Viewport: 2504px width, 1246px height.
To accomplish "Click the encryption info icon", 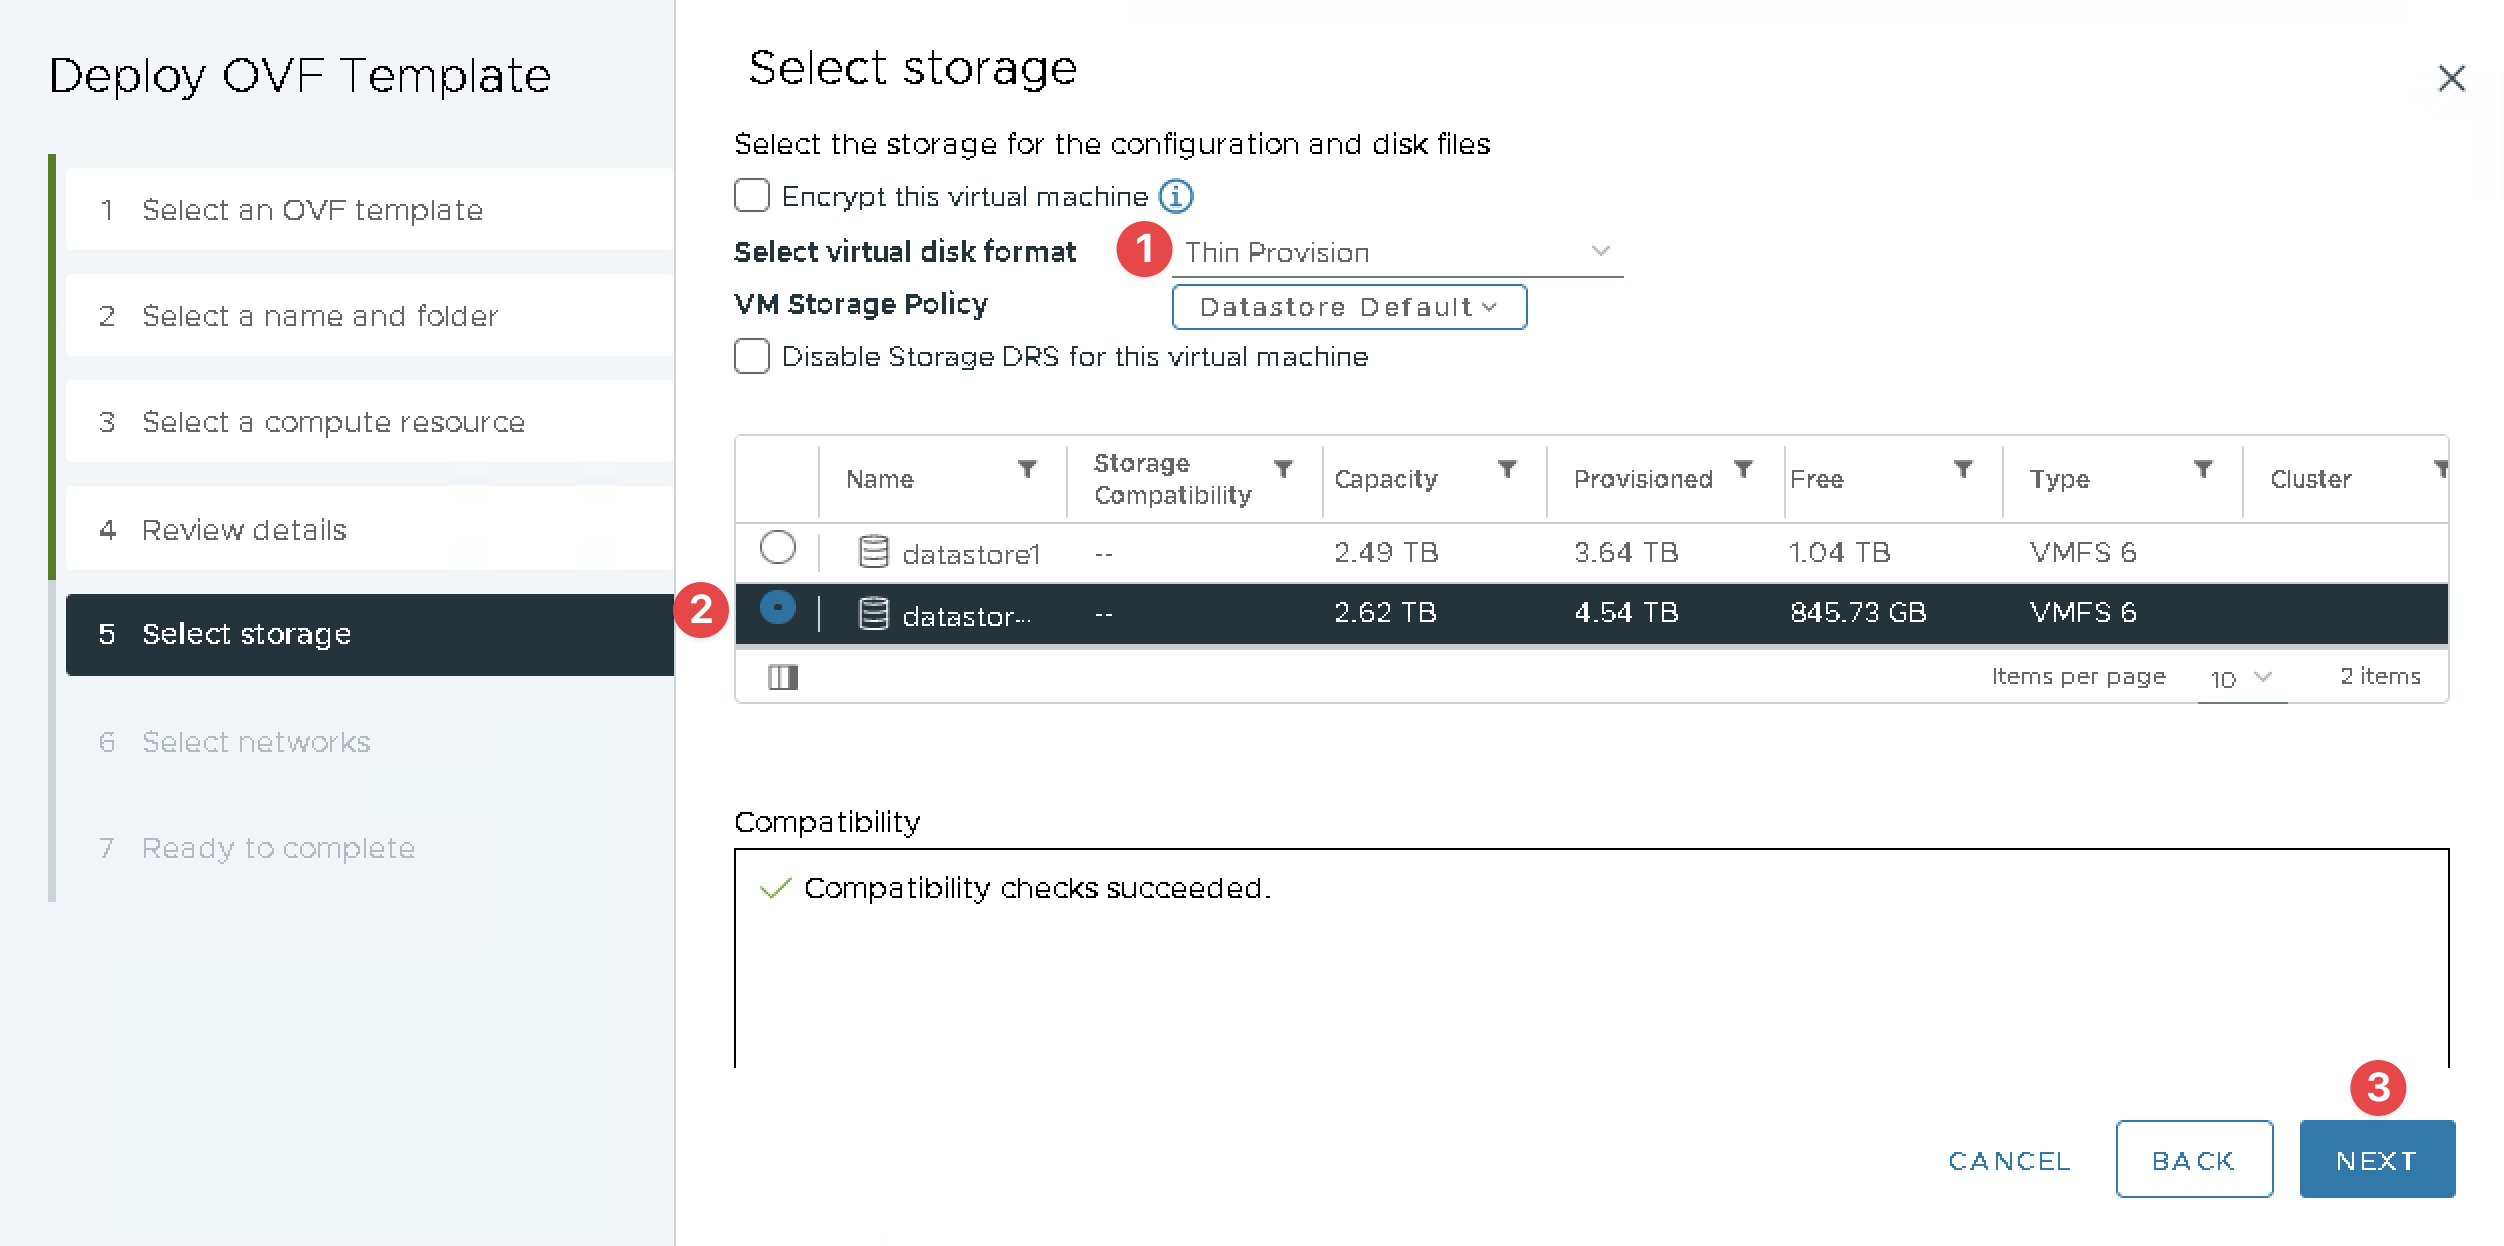I will pyautogui.click(x=1176, y=196).
